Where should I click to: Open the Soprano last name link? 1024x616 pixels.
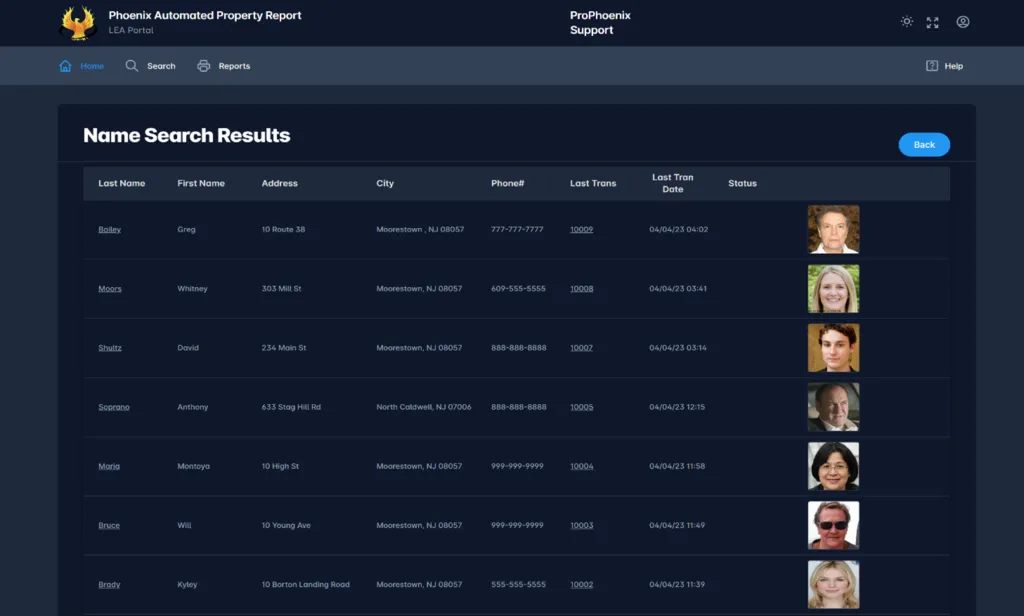click(x=114, y=407)
